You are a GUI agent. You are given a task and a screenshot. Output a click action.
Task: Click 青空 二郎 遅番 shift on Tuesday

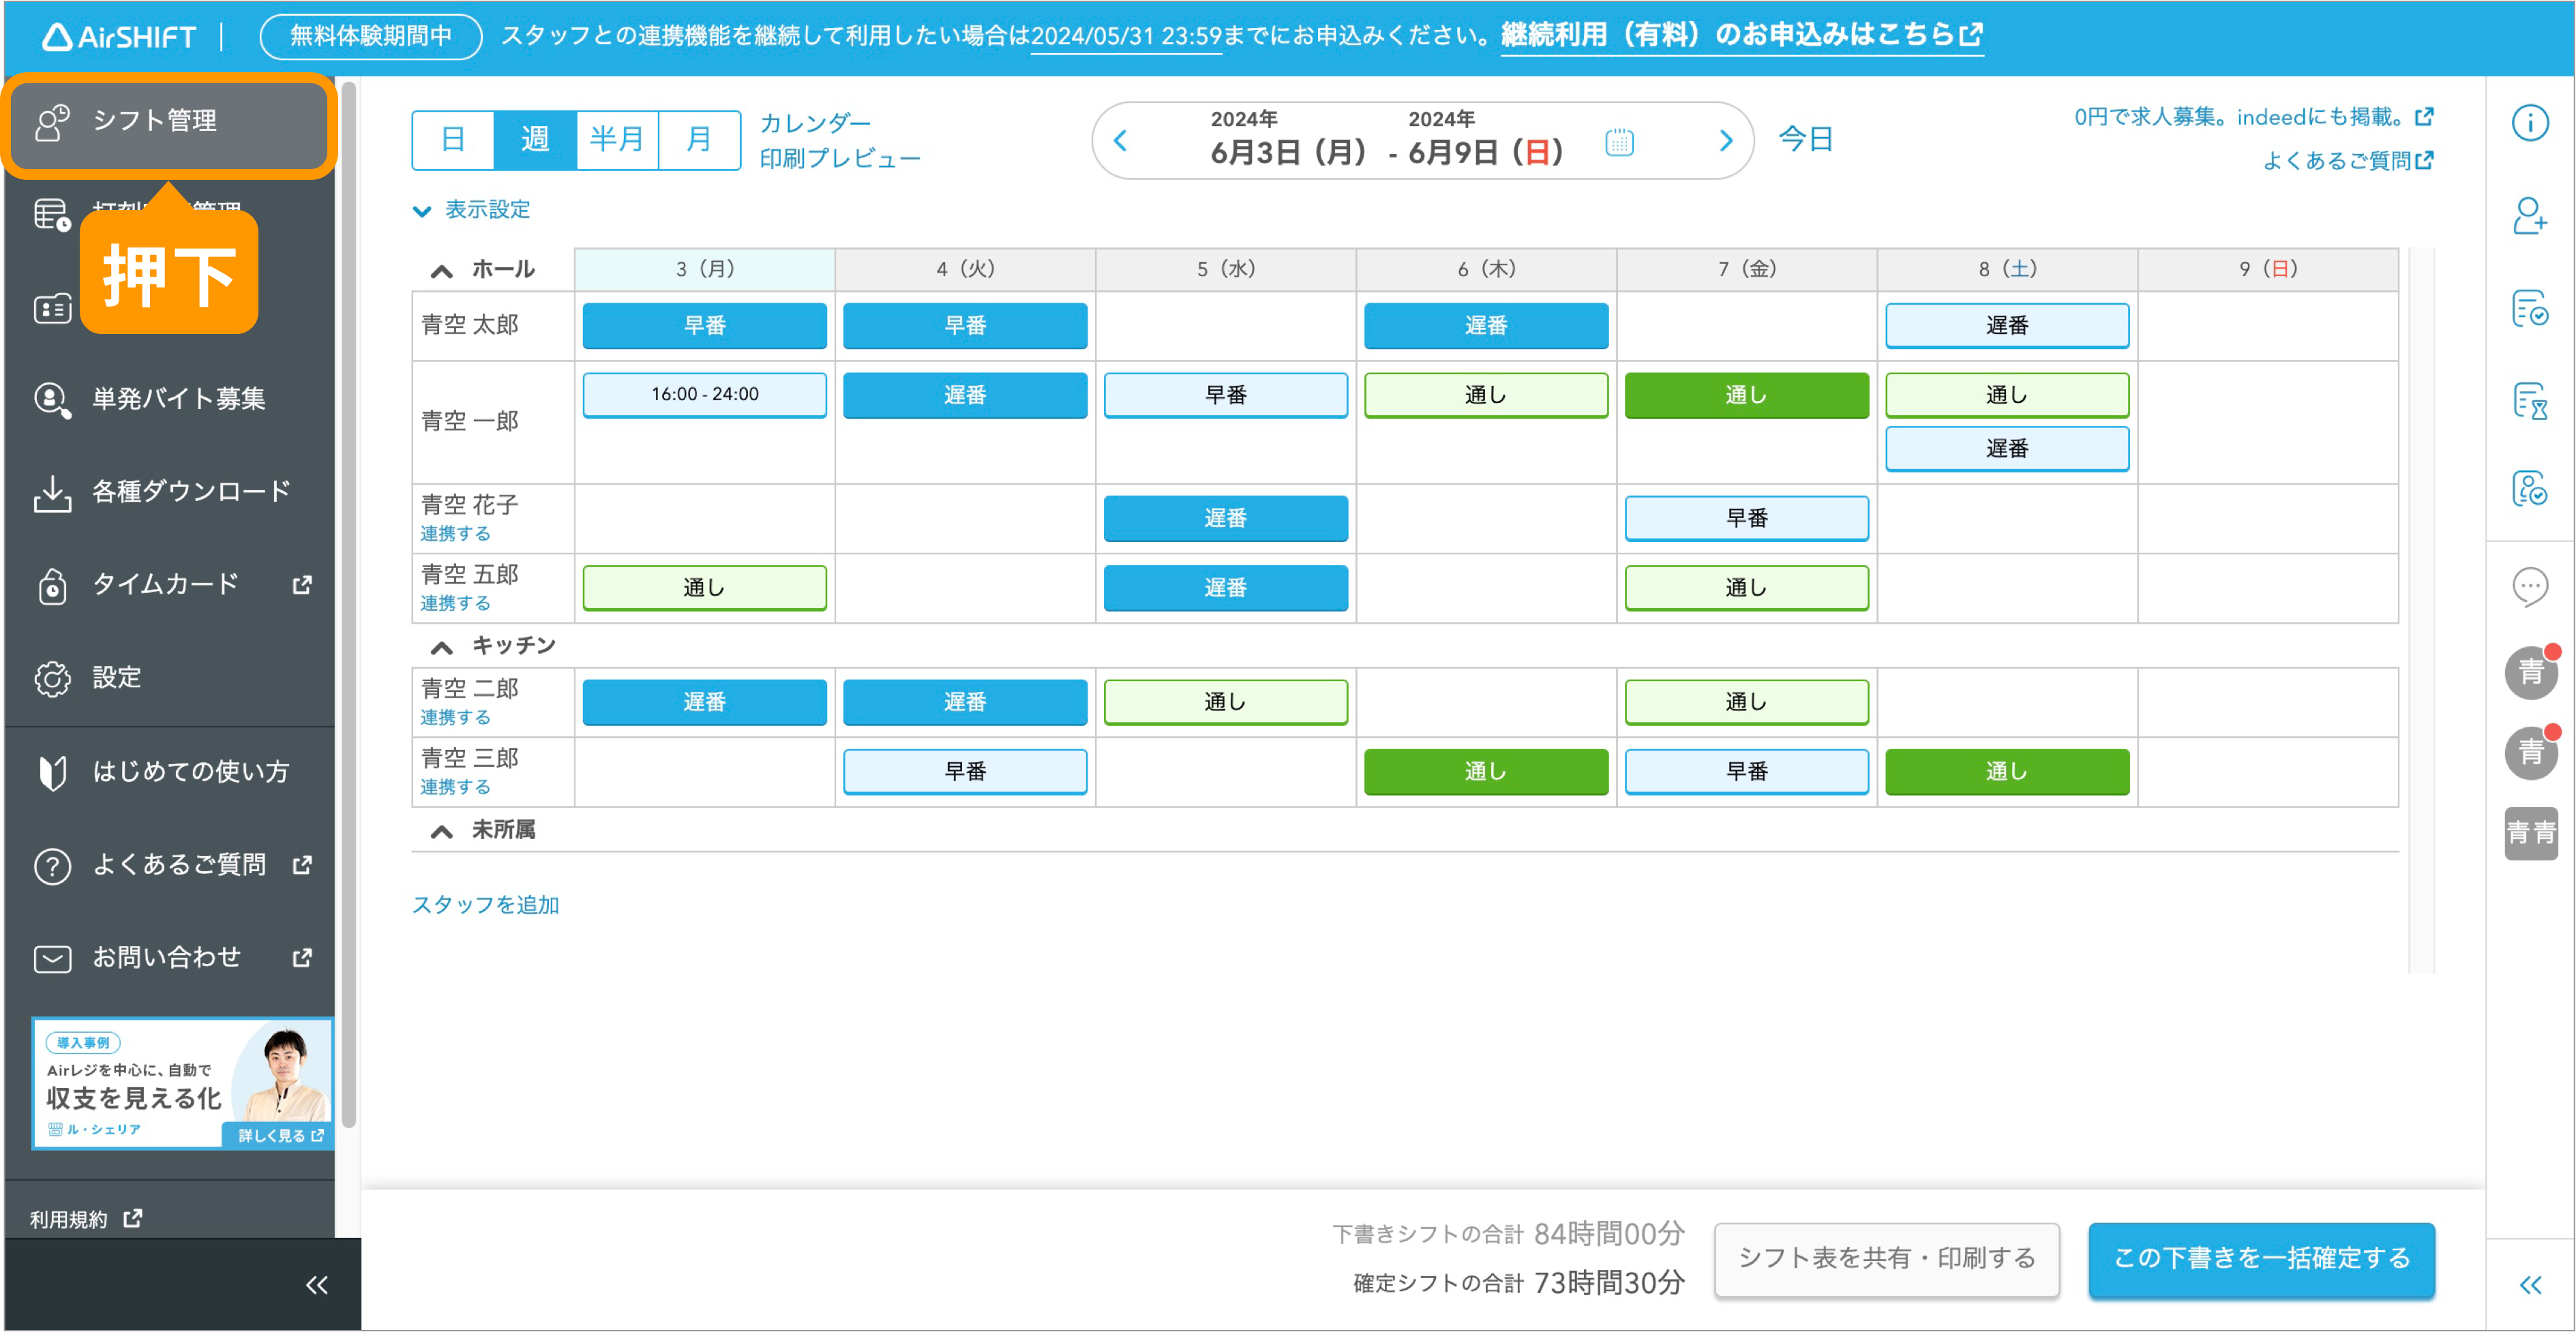pyautogui.click(x=965, y=703)
